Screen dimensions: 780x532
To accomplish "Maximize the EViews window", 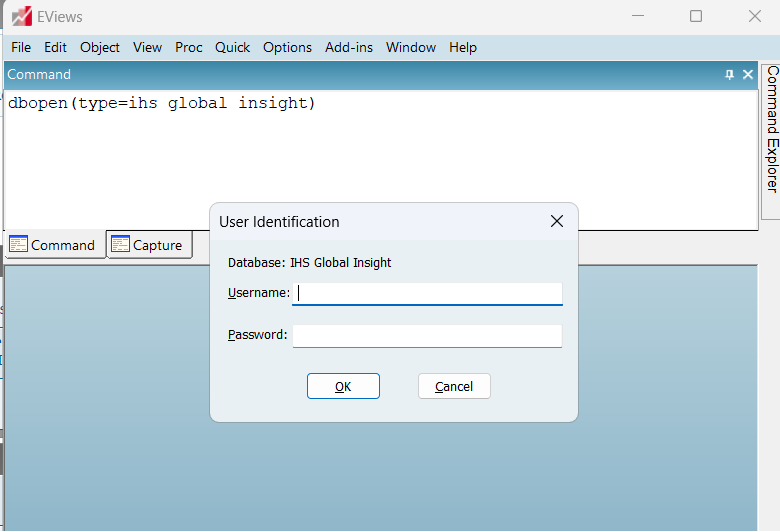I will click(x=696, y=16).
